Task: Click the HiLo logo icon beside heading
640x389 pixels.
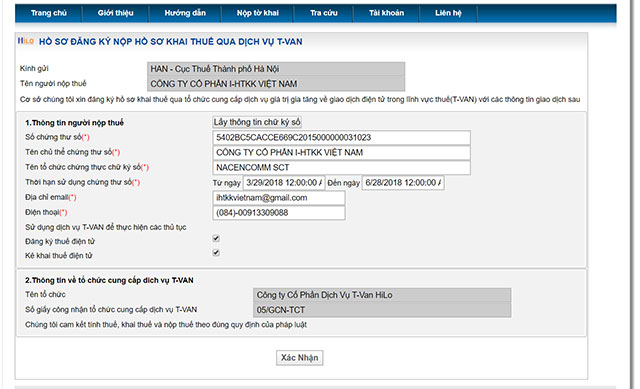Action: [x=26, y=41]
